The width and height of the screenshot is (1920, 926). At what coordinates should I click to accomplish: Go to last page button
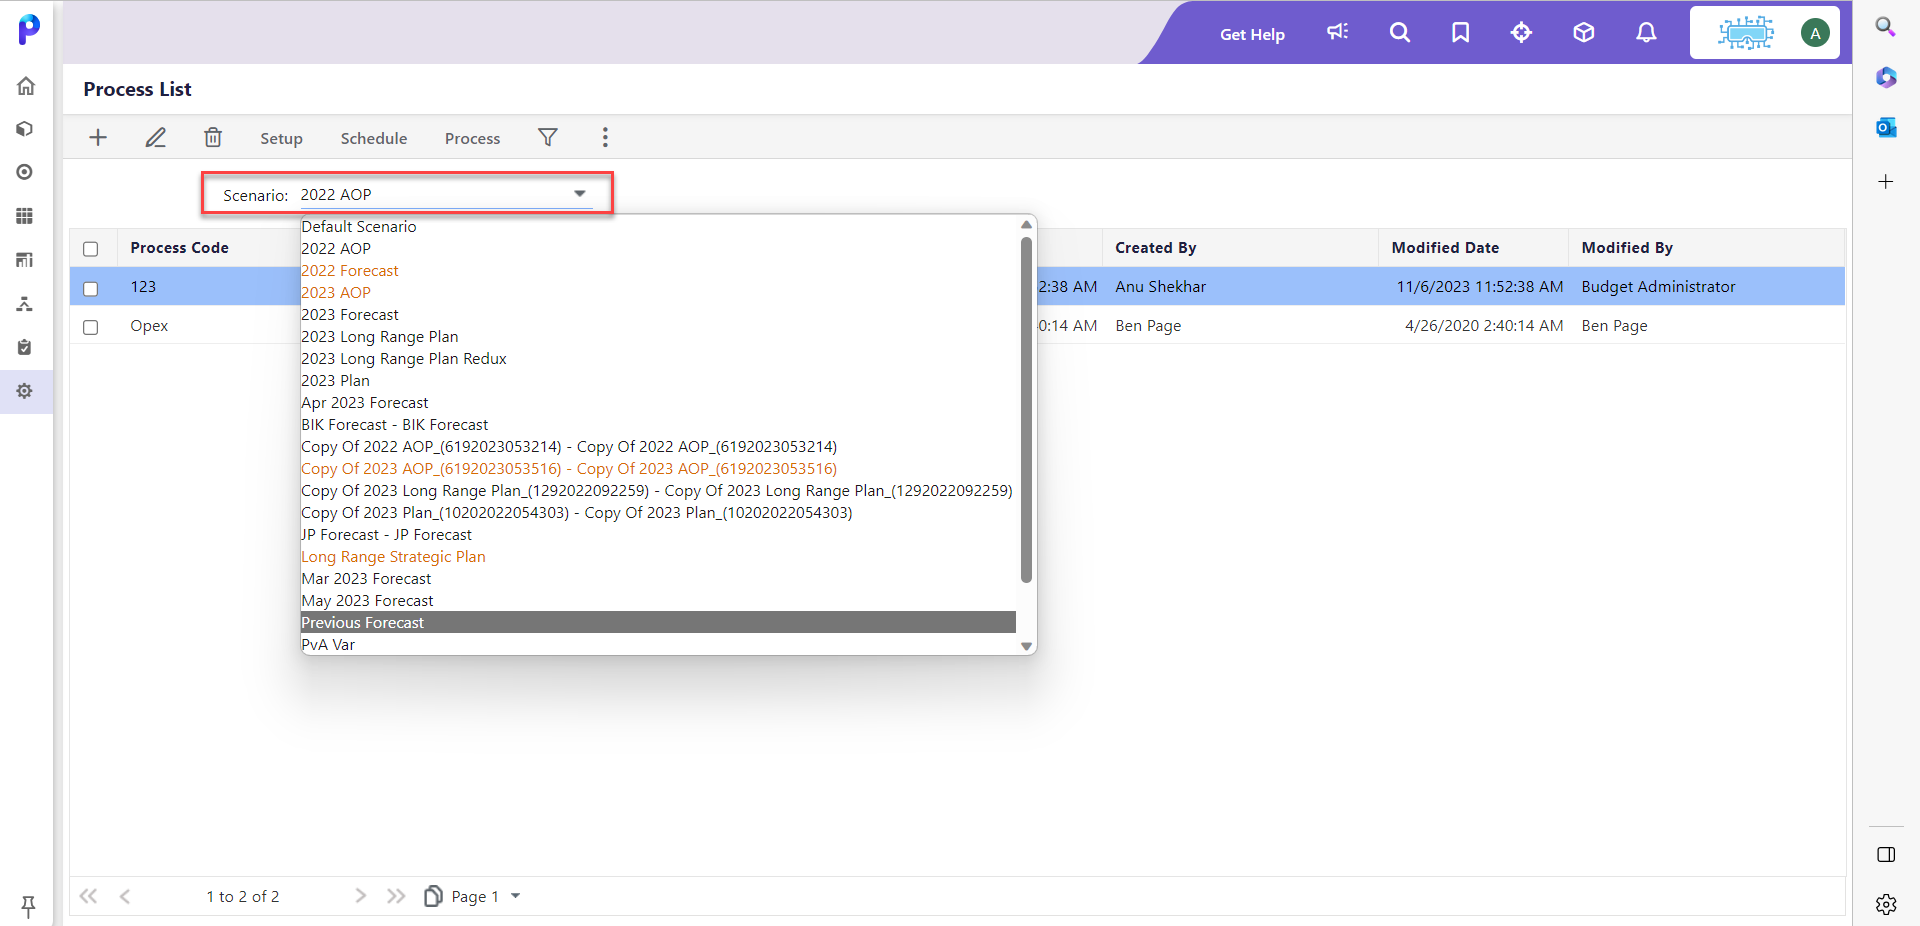[x=396, y=896]
